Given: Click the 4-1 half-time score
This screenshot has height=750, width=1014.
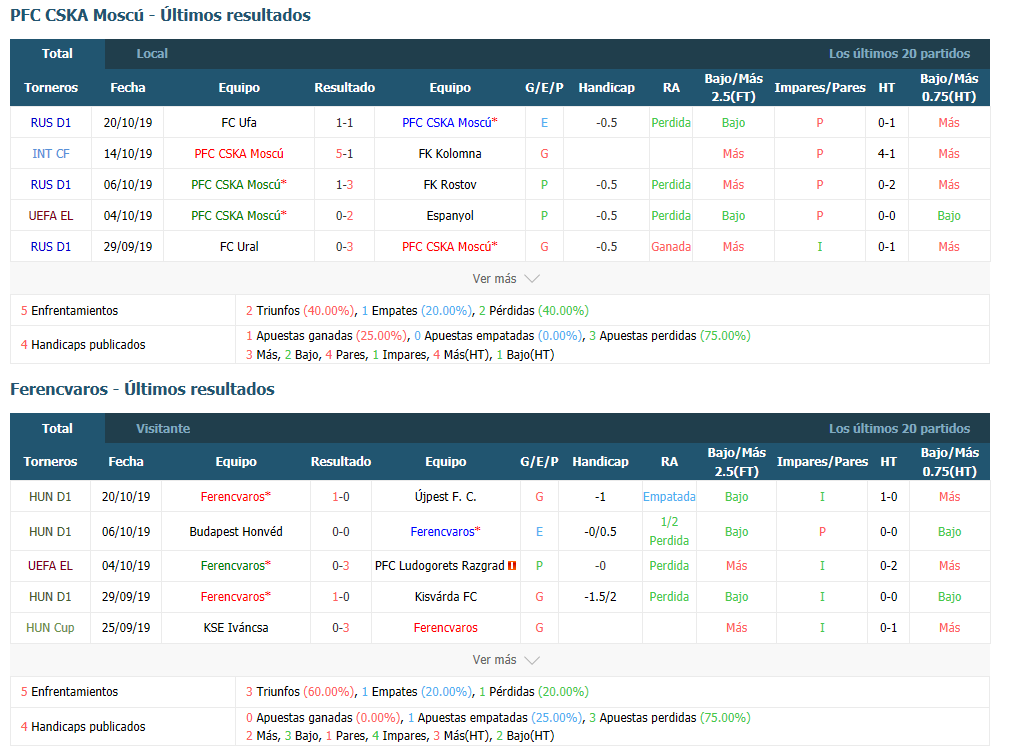Looking at the screenshot, I should (886, 153).
